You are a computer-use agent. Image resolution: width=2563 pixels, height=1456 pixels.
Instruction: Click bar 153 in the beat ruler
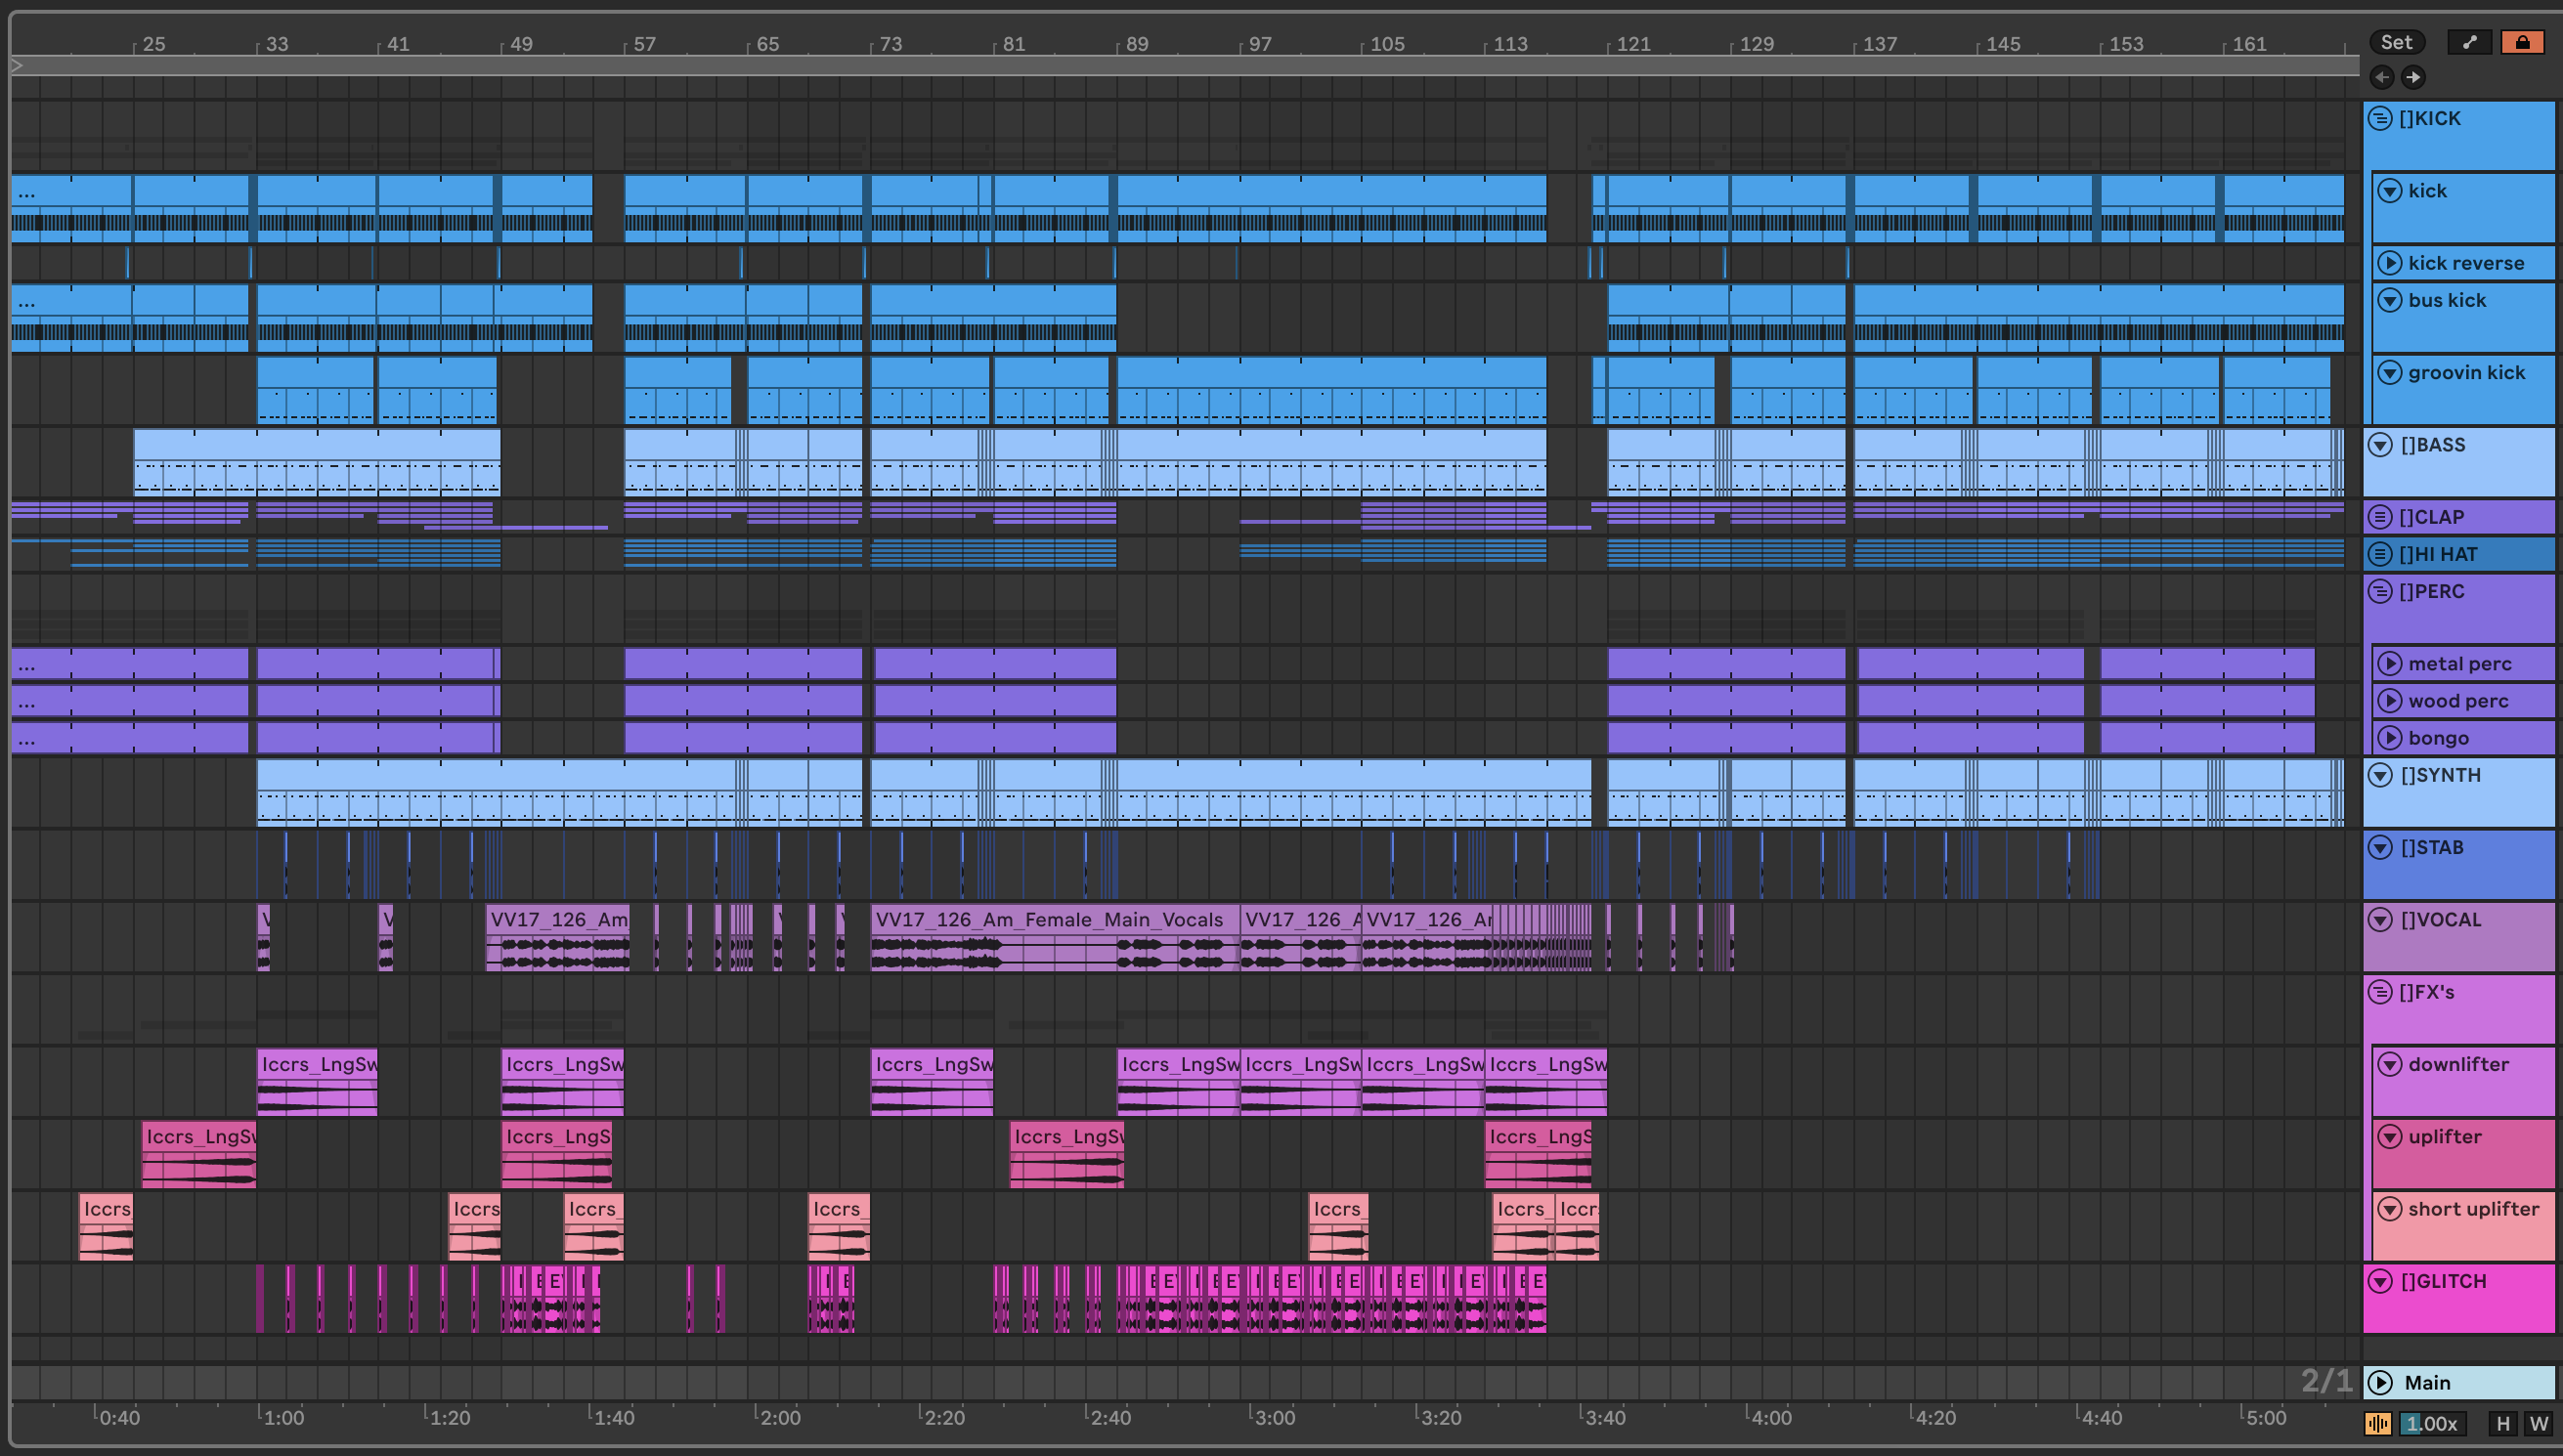coord(2126,44)
